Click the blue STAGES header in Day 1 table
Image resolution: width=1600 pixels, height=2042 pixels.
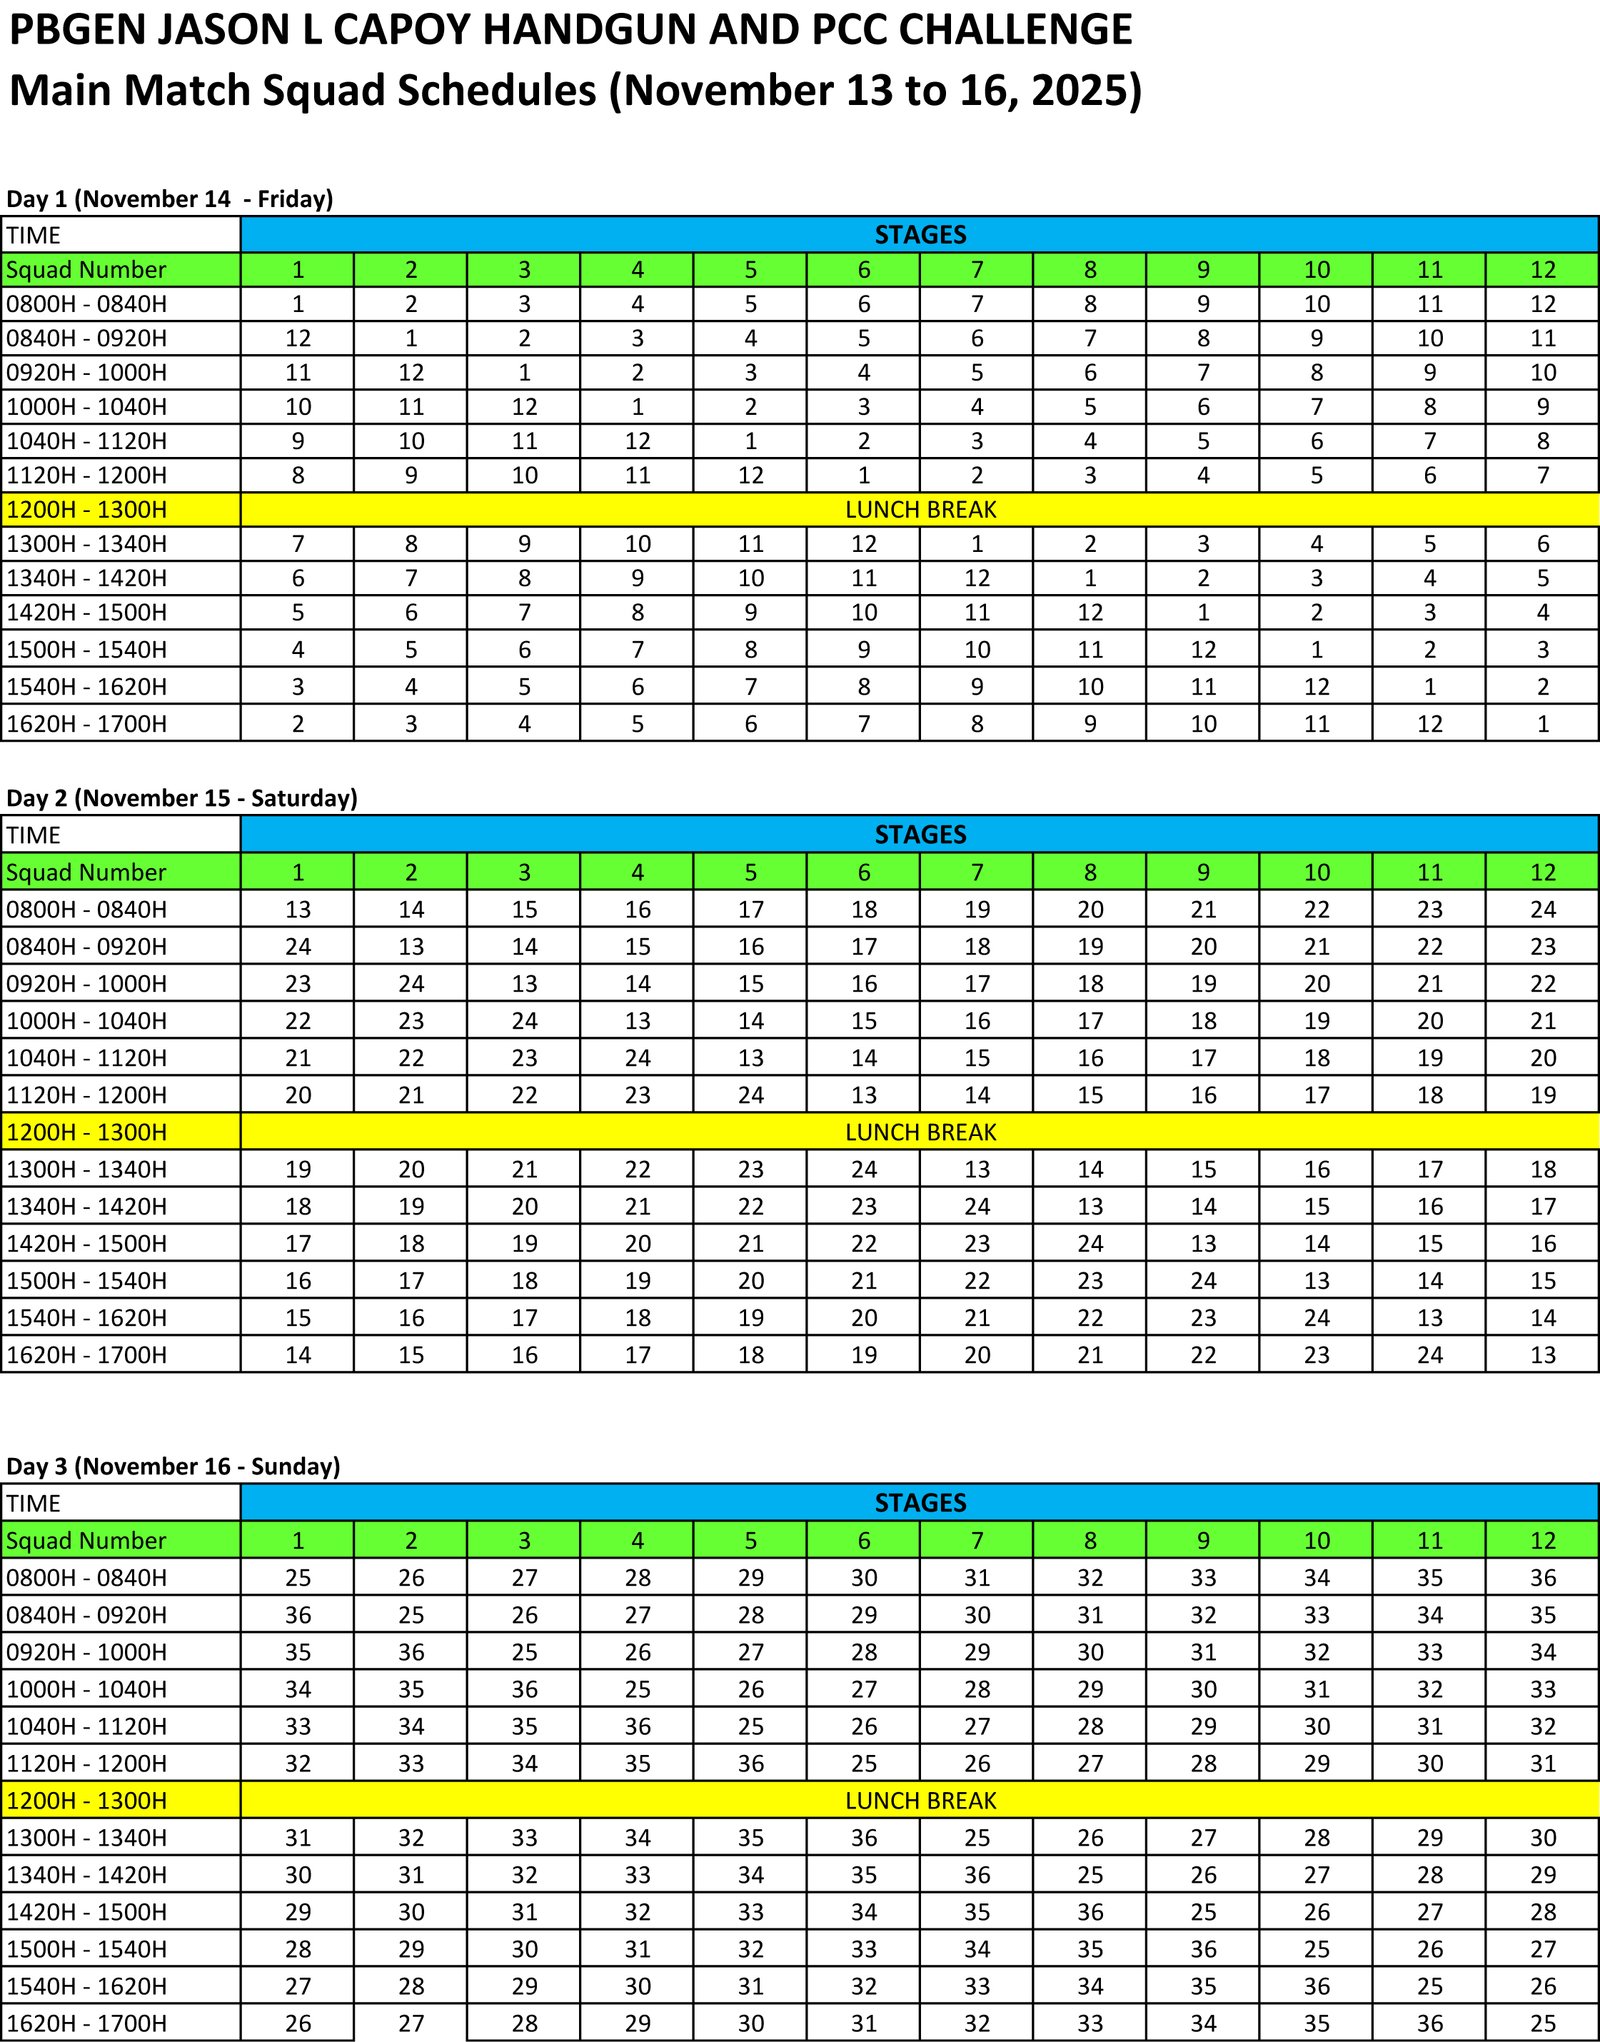(920, 235)
